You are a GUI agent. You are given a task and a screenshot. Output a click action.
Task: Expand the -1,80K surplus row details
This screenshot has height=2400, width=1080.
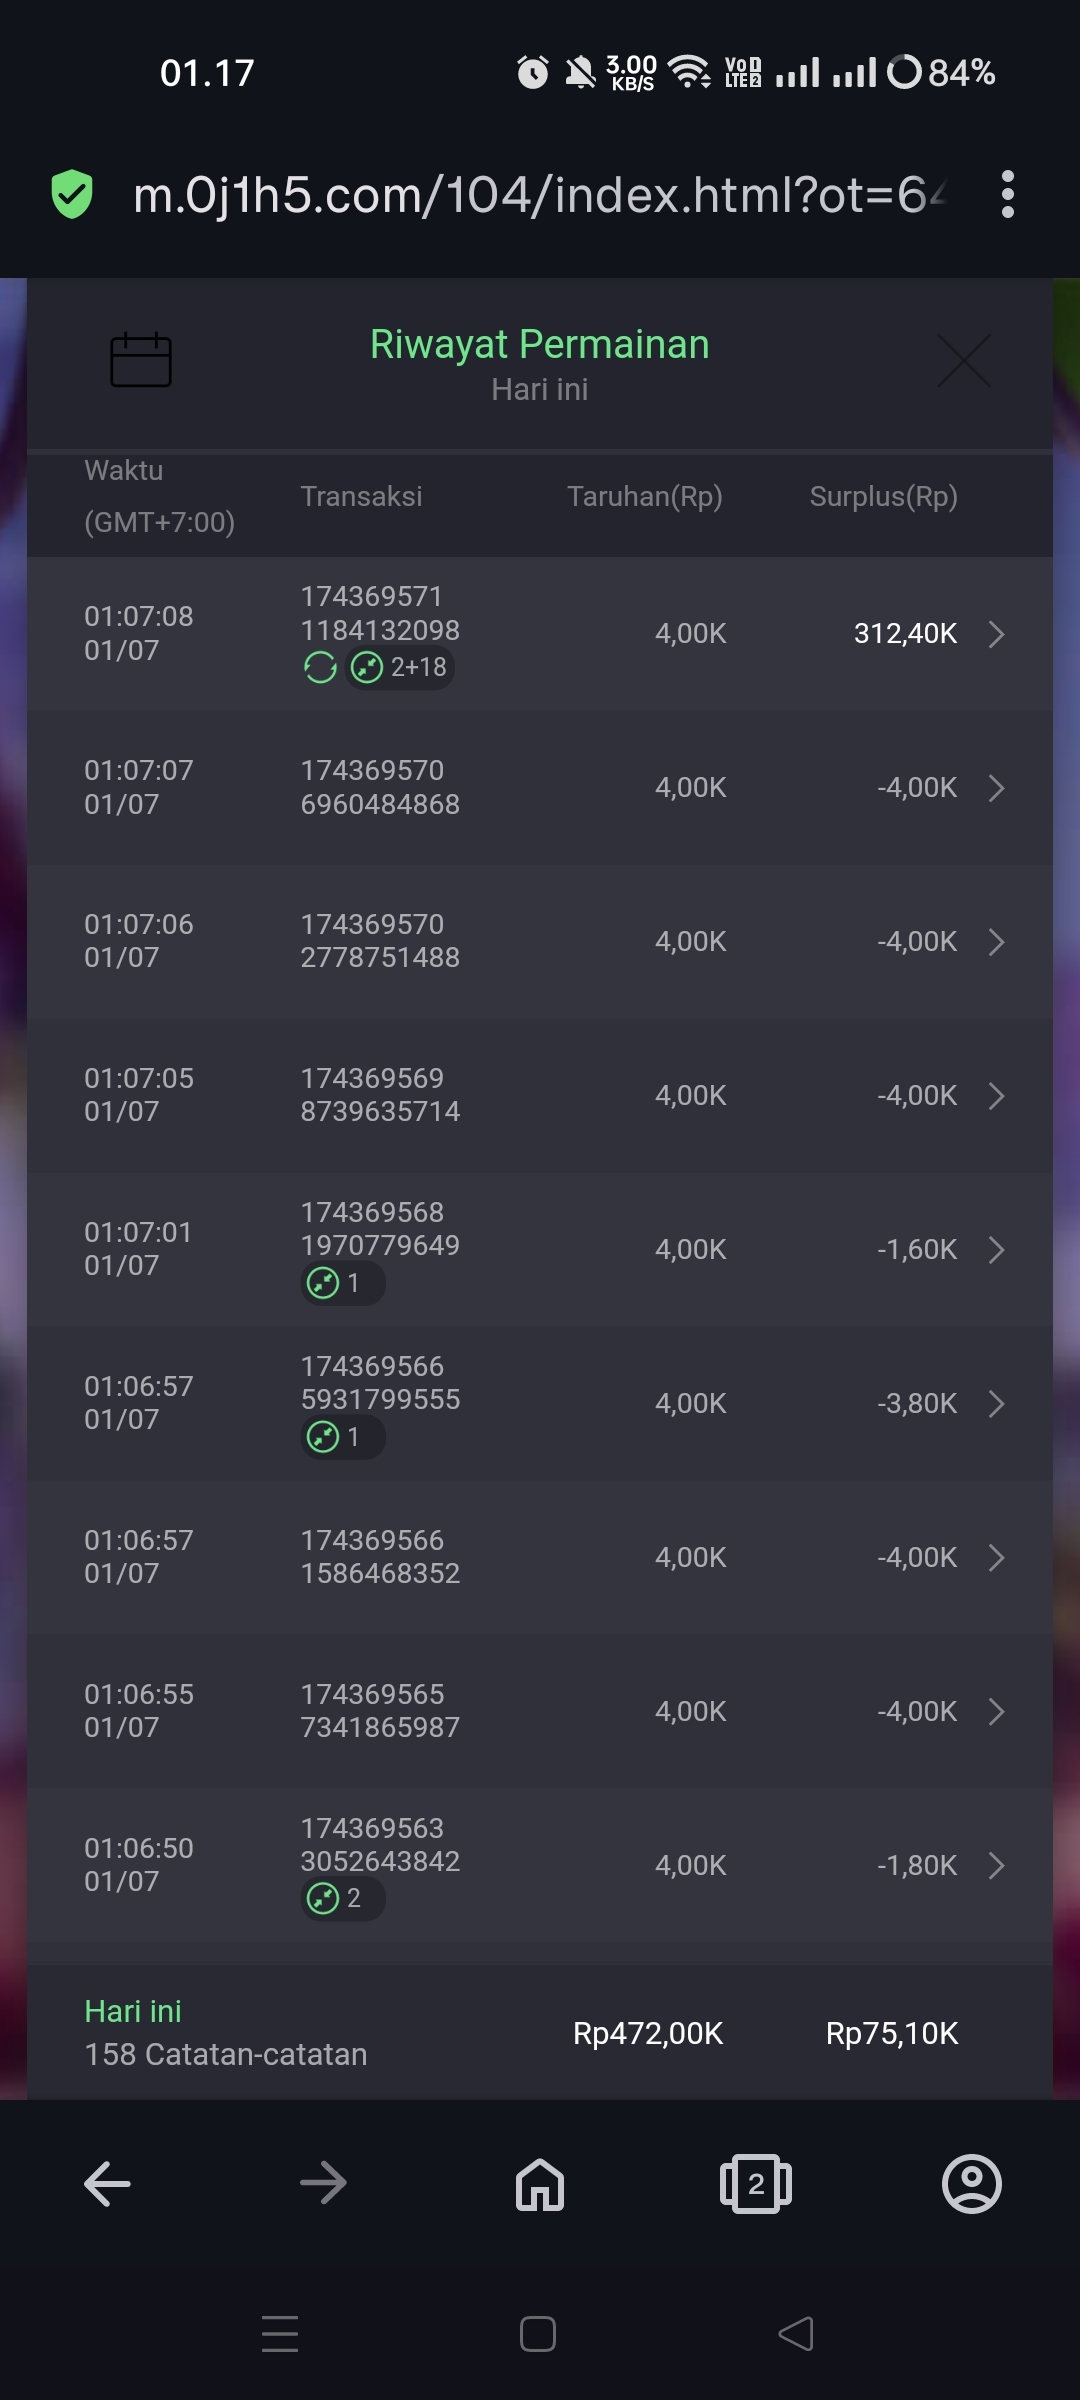(x=996, y=1866)
